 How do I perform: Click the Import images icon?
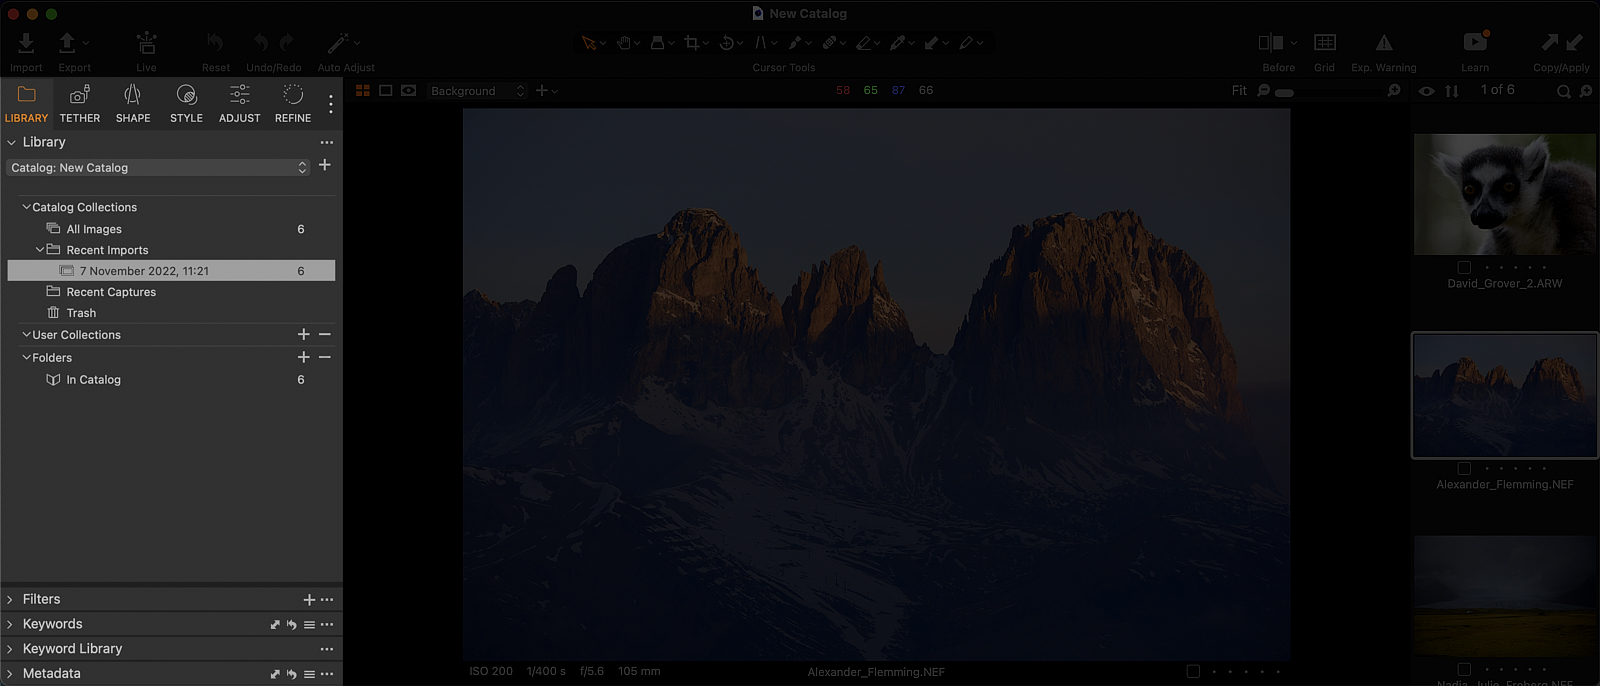coord(26,42)
